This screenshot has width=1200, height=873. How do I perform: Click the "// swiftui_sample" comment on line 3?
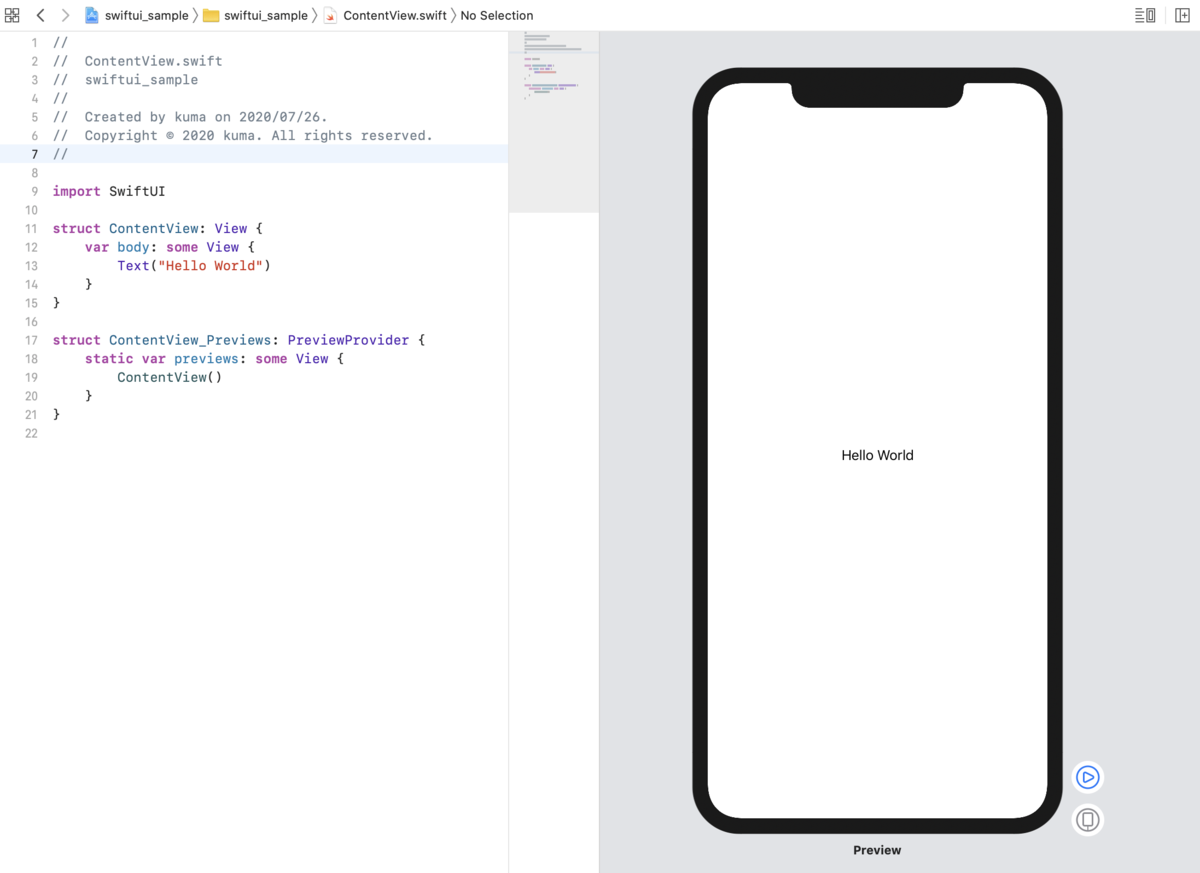click(x=126, y=80)
